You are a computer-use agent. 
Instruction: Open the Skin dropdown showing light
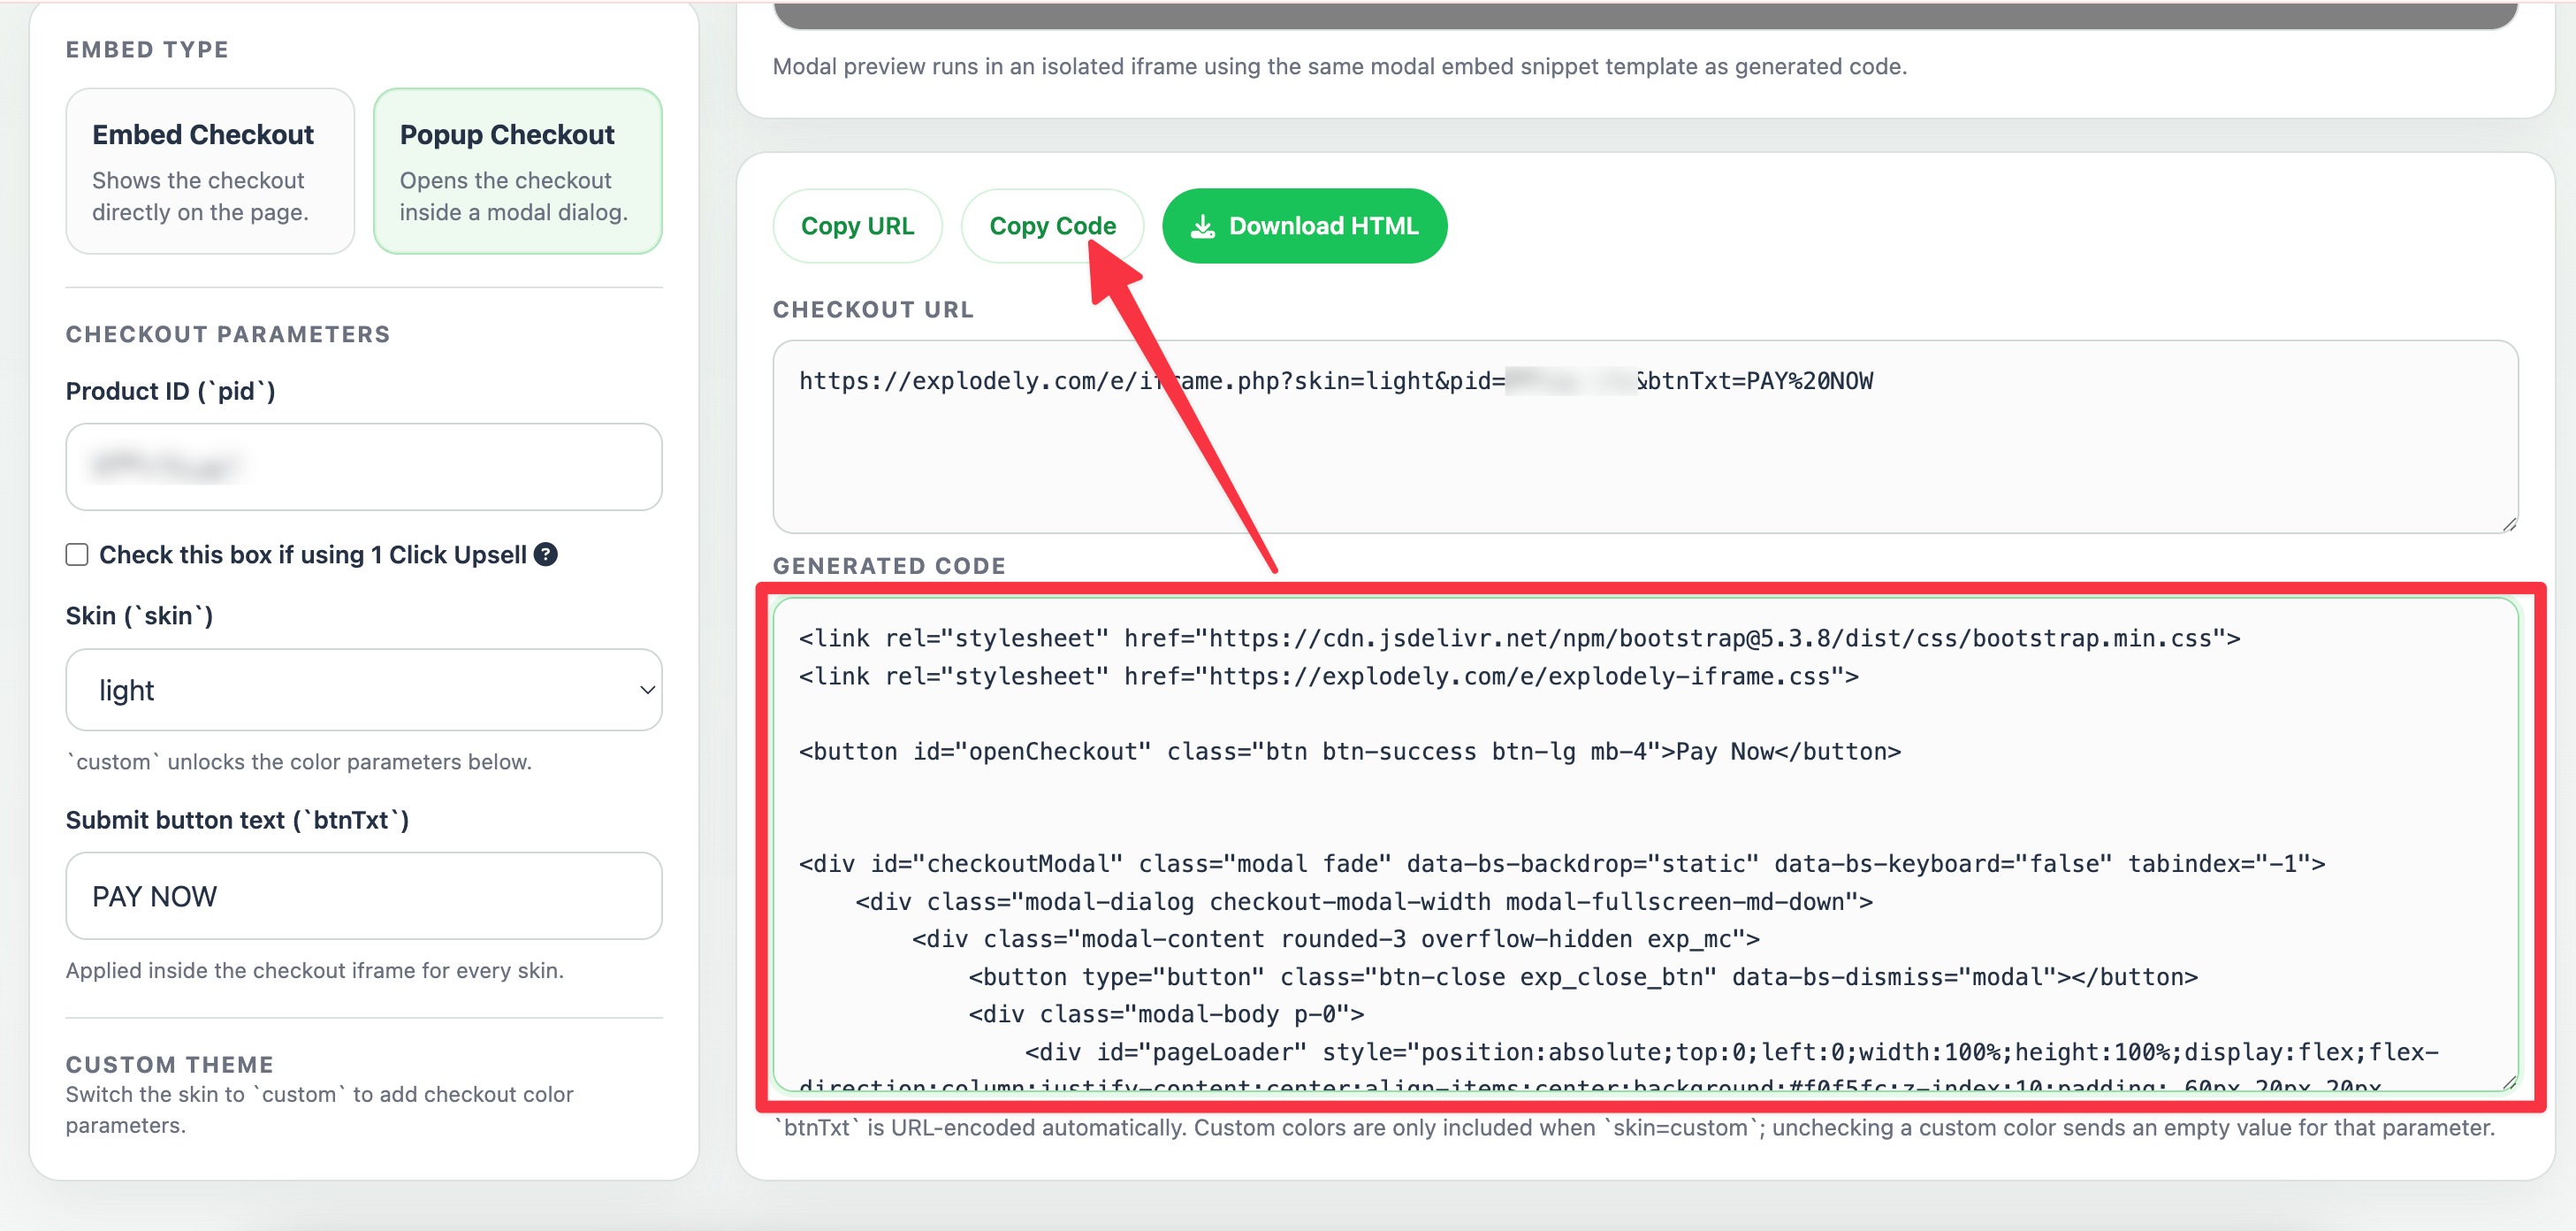coord(363,690)
